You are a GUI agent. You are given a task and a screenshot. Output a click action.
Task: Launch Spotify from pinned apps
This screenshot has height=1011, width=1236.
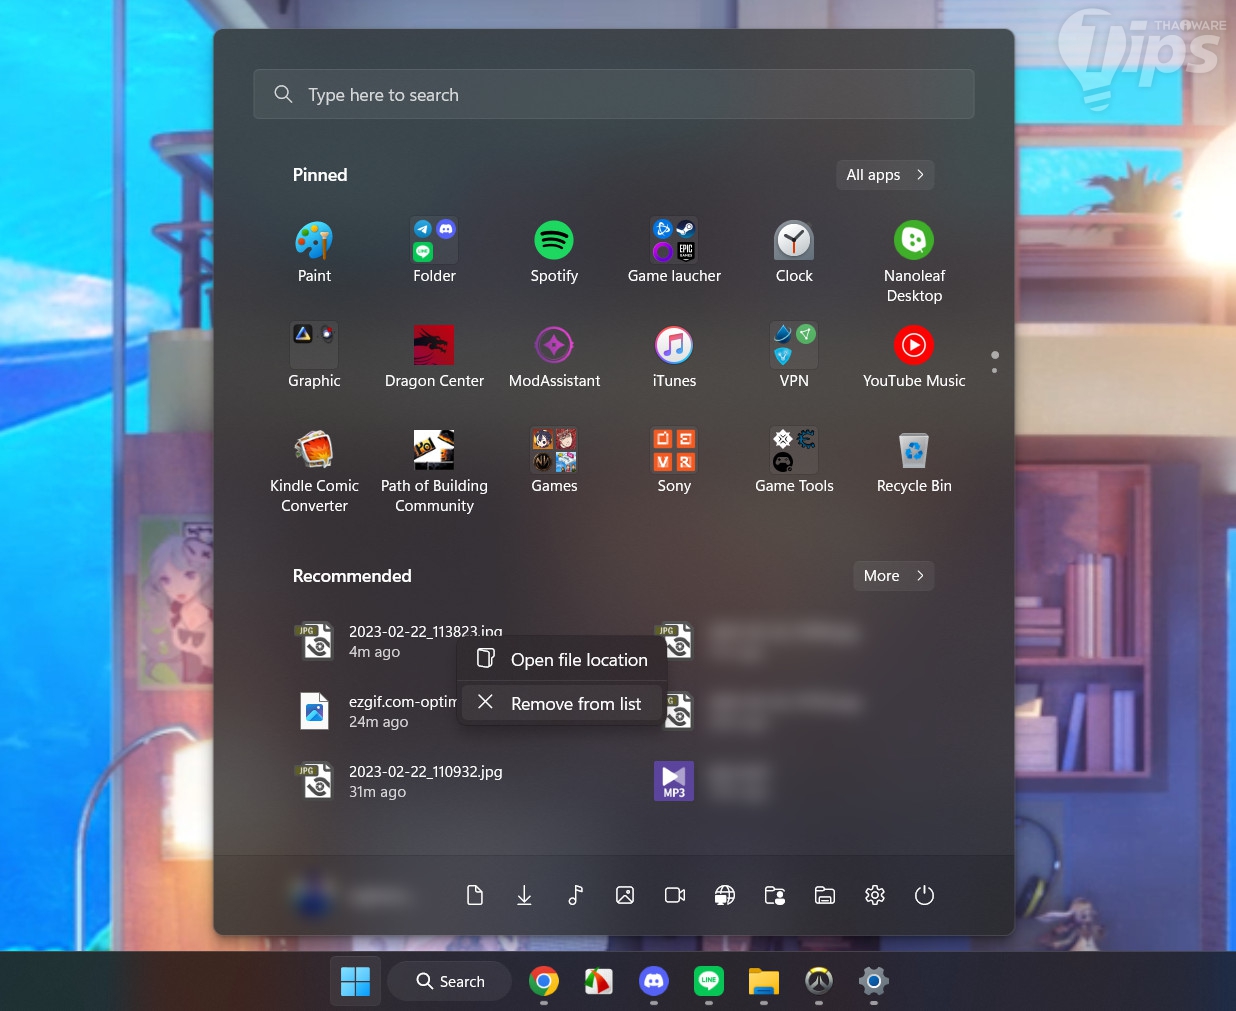554,252
